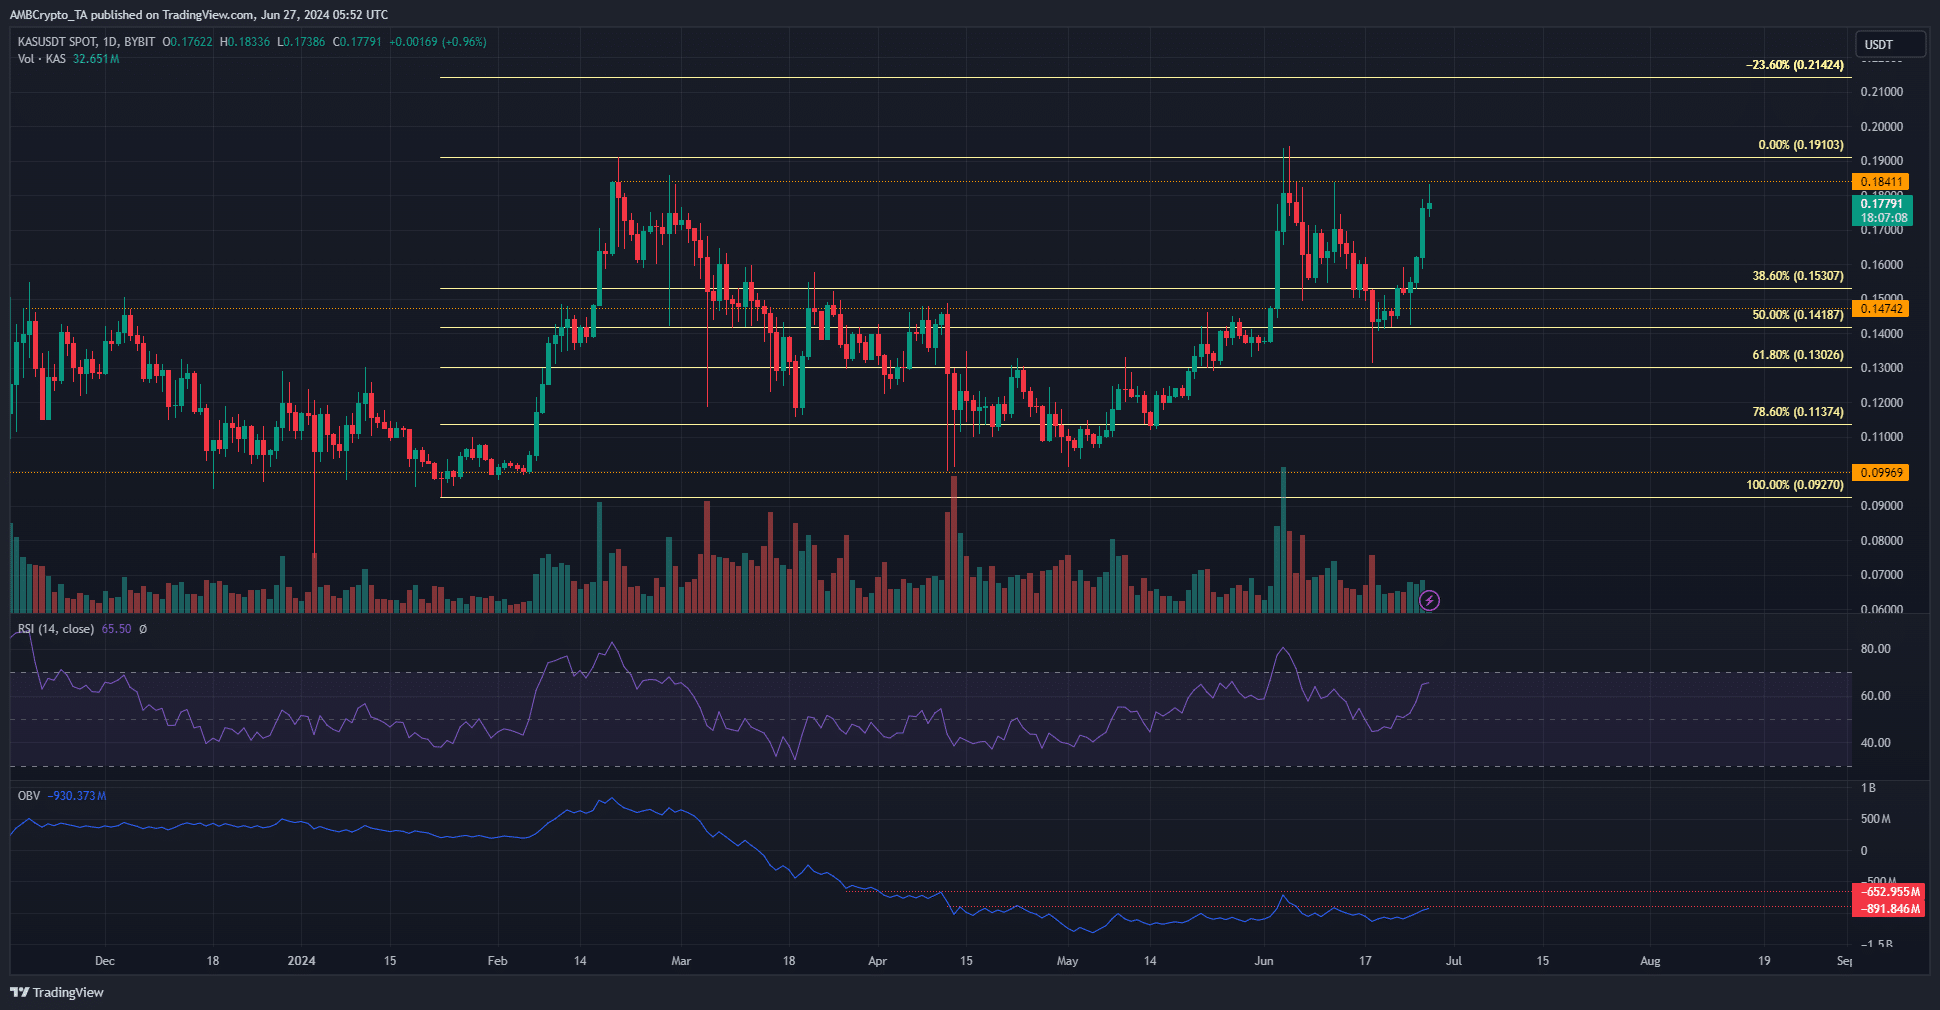Image resolution: width=1940 pixels, height=1010 pixels.
Task: Select the -23.60% (0.21424) Fibonacci label
Action: (x=1795, y=65)
